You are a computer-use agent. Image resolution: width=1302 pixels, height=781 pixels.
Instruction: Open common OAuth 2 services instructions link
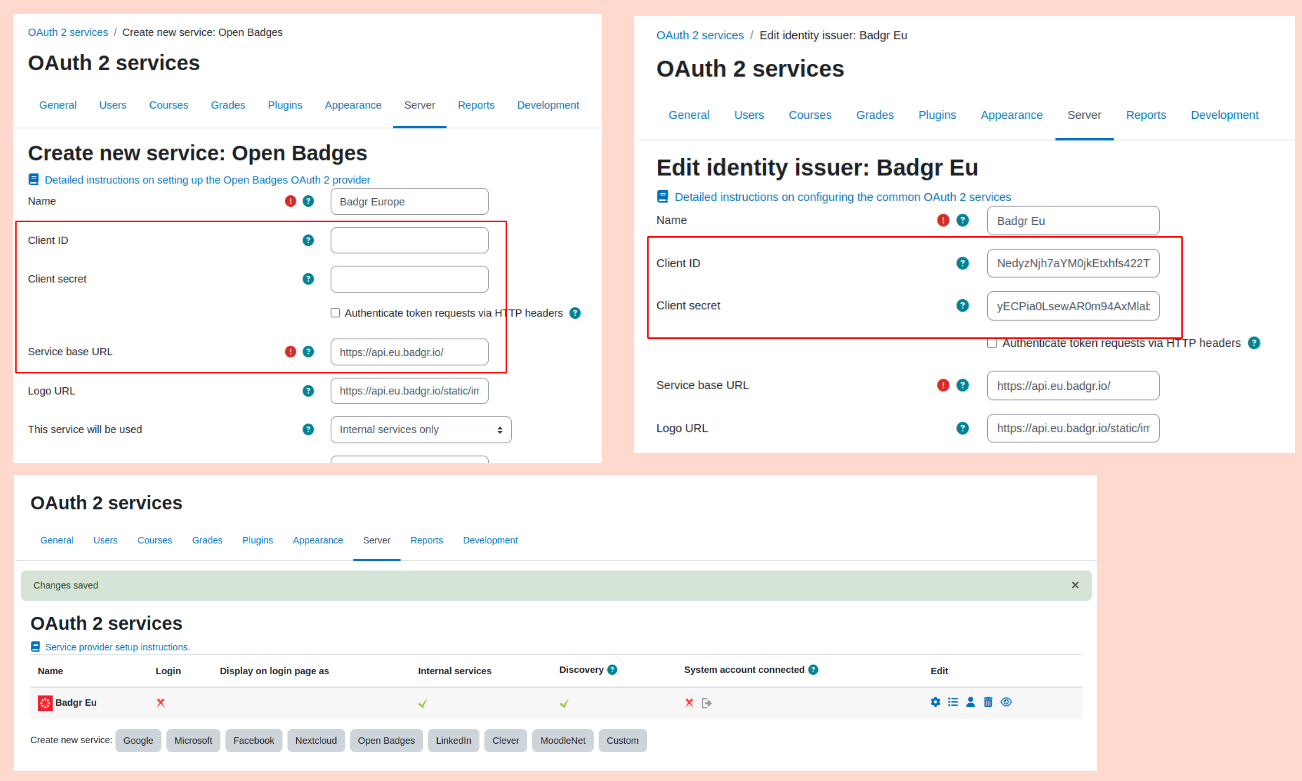[x=843, y=197]
